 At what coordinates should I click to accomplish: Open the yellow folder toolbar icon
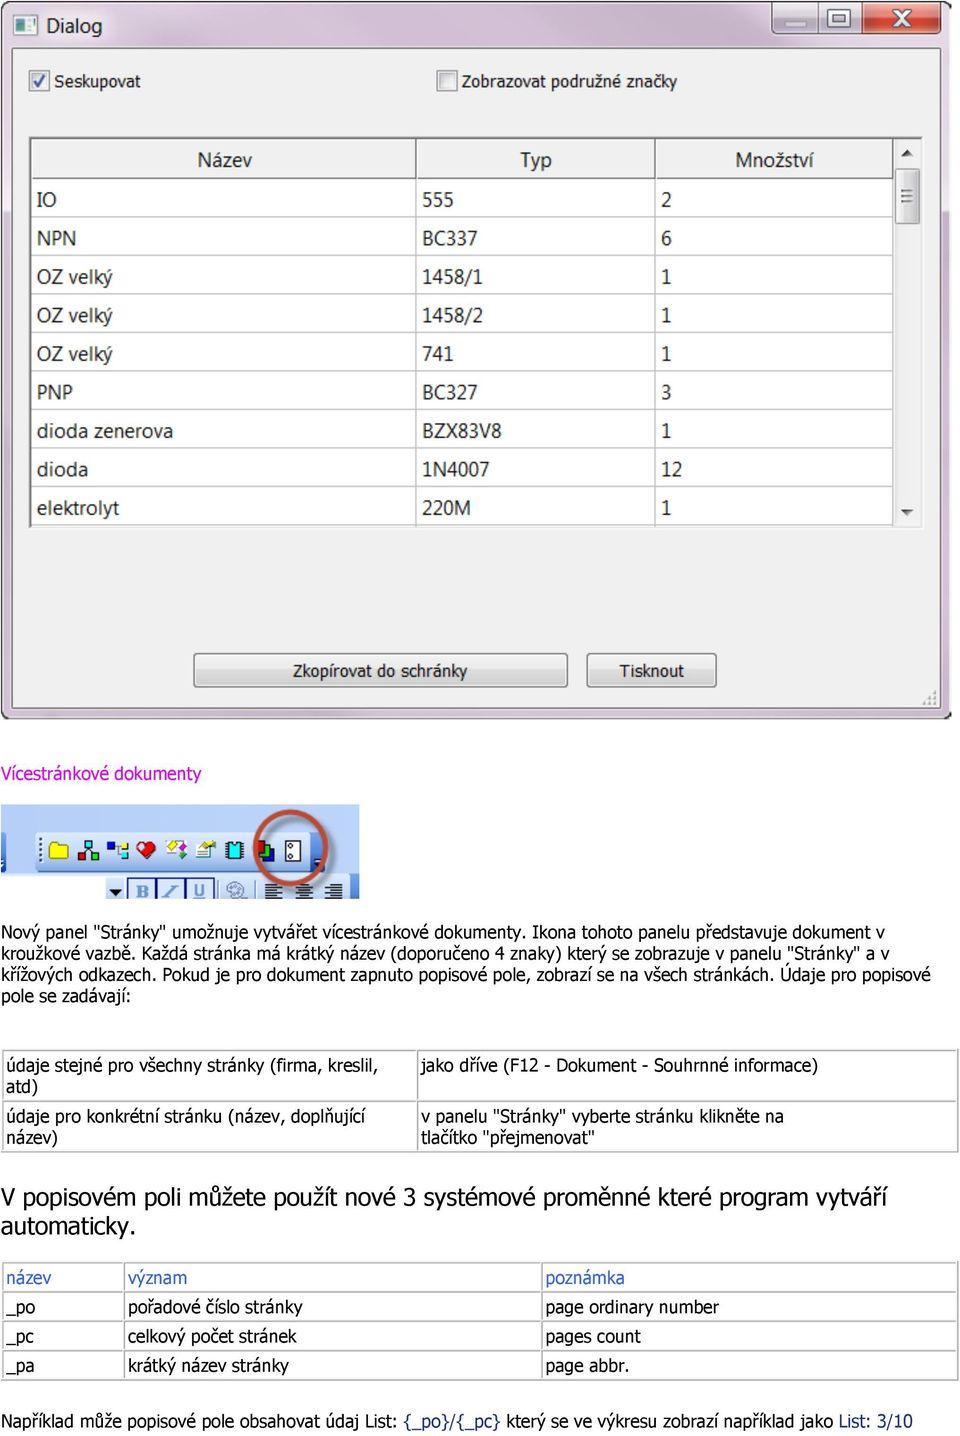pos(59,850)
